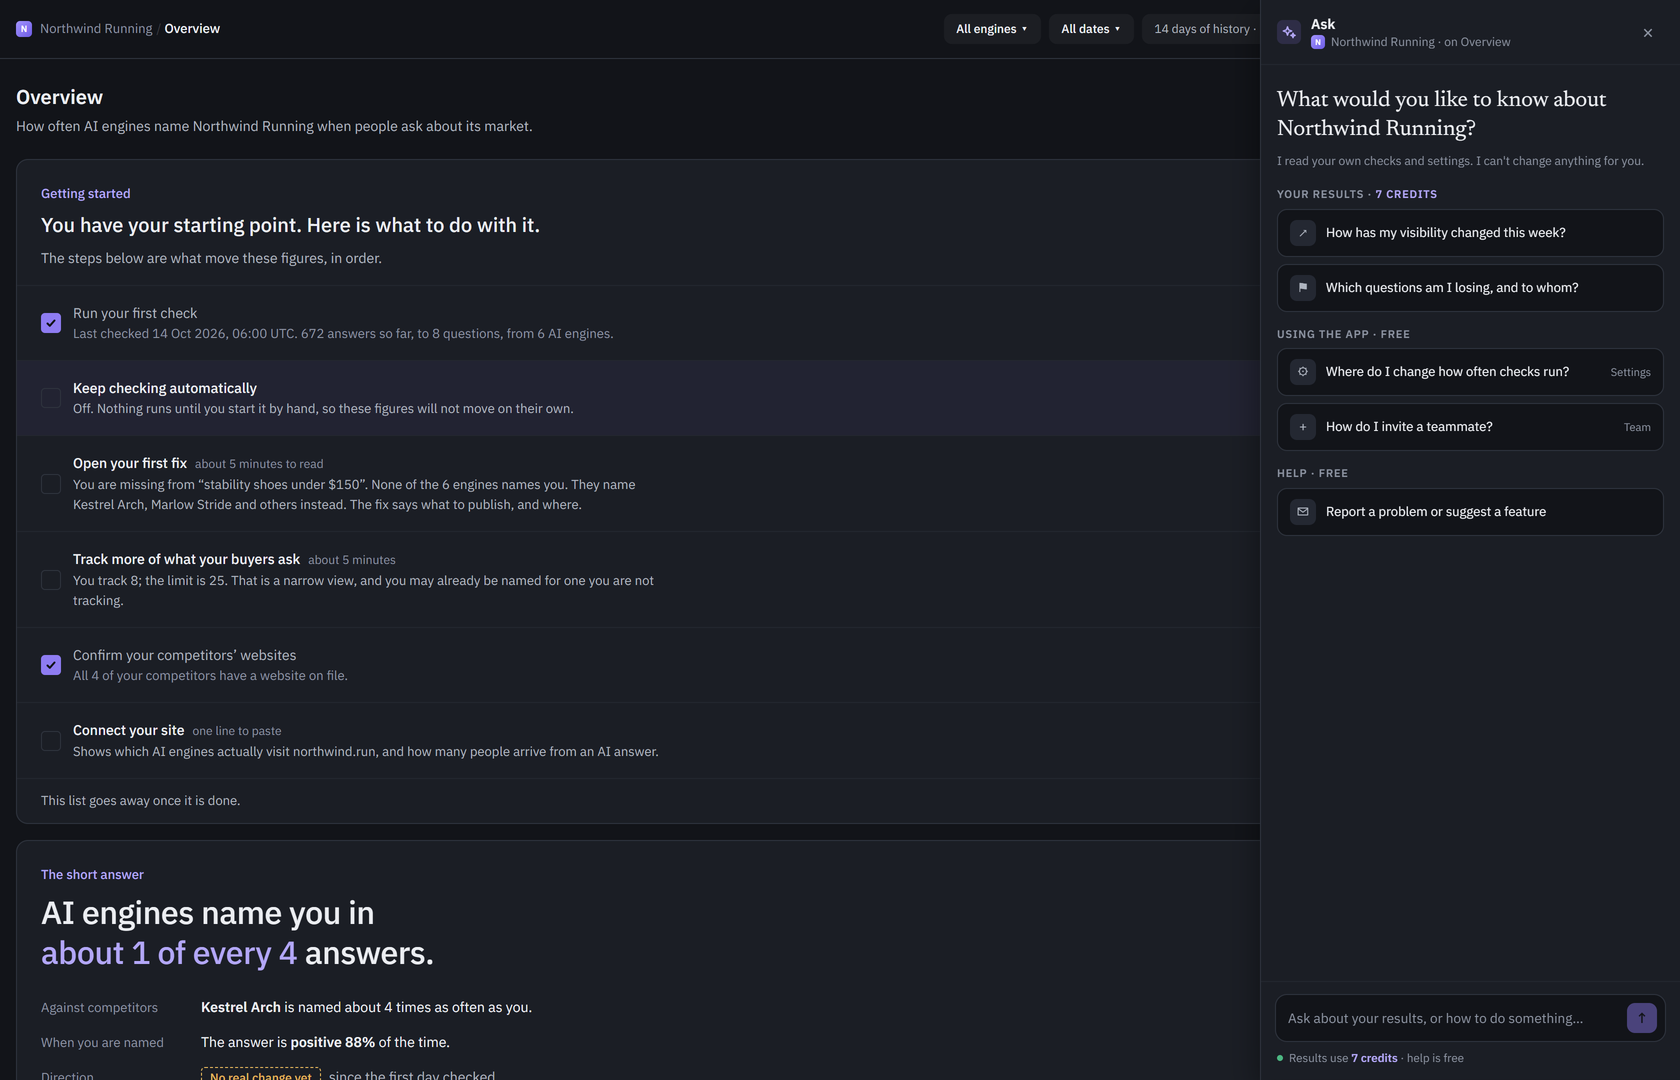This screenshot has height=1080, width=1680.
Task: Click the 7 CREDITS label beside Your Results
Action: 1406,194
